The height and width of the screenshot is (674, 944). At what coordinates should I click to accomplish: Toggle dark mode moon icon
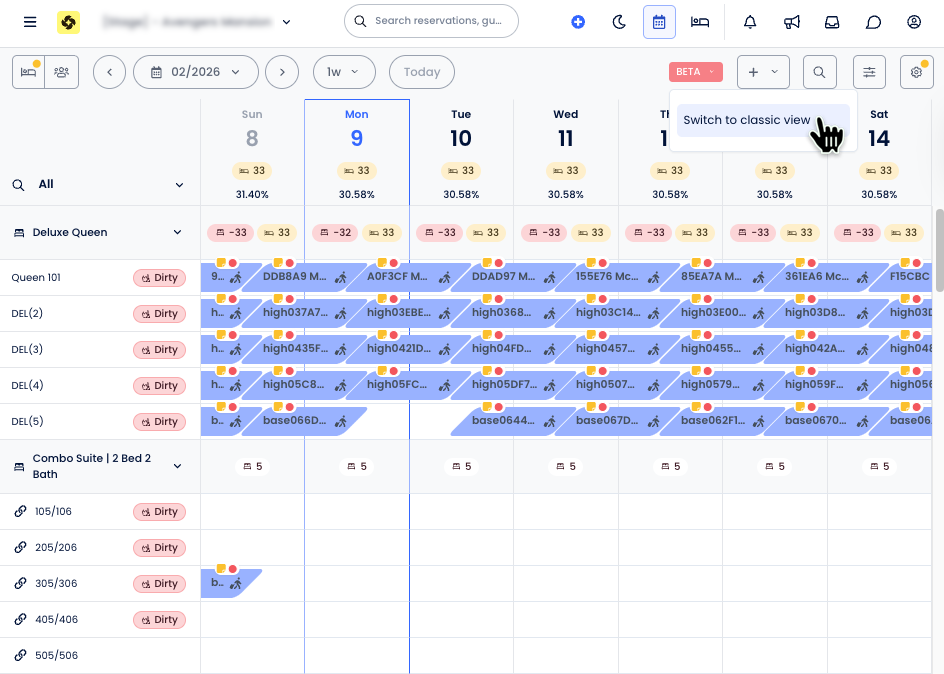coord(619,22)
